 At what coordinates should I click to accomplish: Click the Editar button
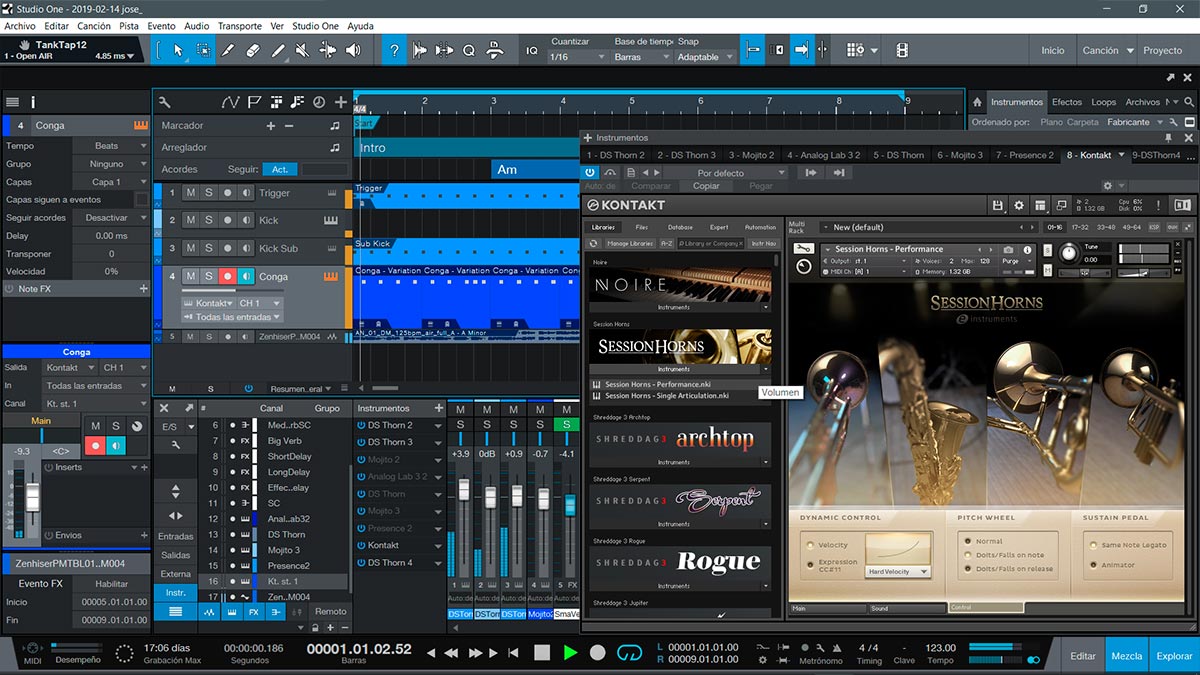1083,656
